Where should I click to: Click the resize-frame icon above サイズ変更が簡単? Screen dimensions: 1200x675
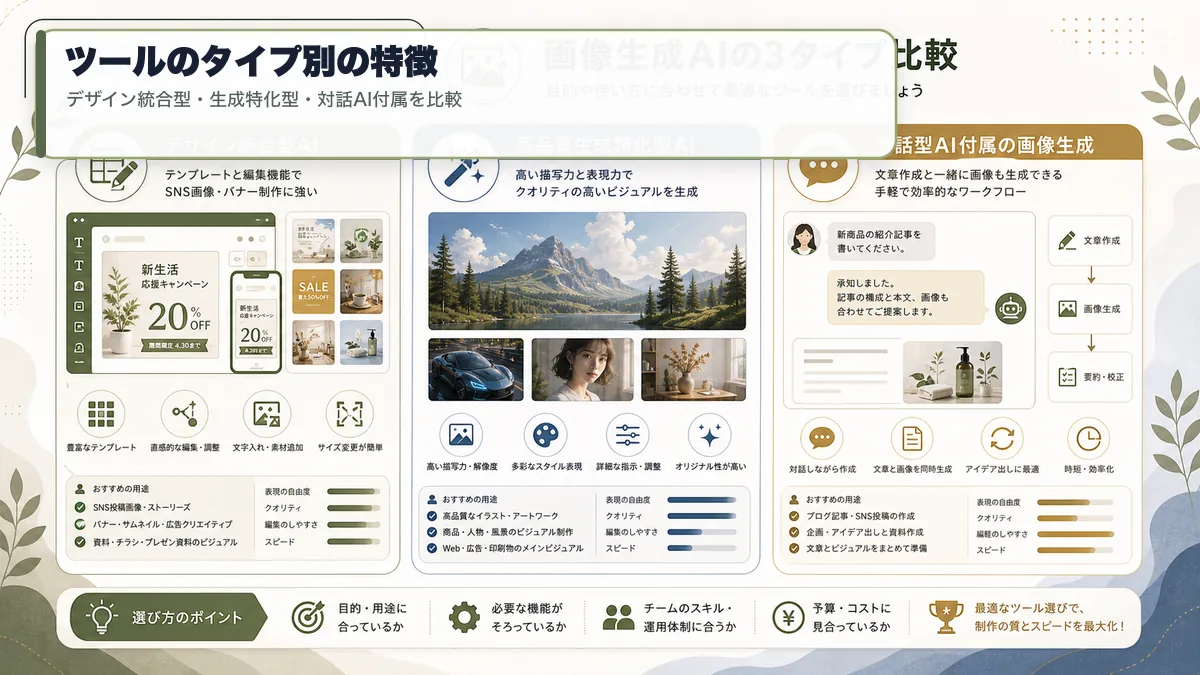349,414
